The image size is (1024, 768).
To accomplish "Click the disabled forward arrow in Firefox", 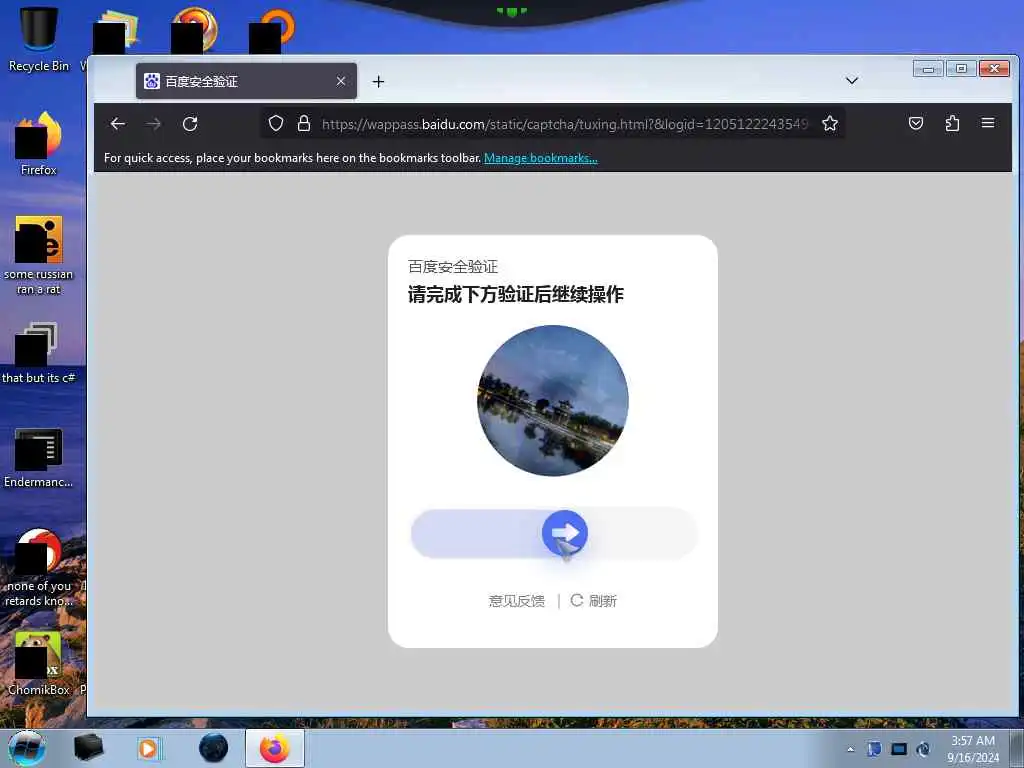I will click(x=153, y=123).
